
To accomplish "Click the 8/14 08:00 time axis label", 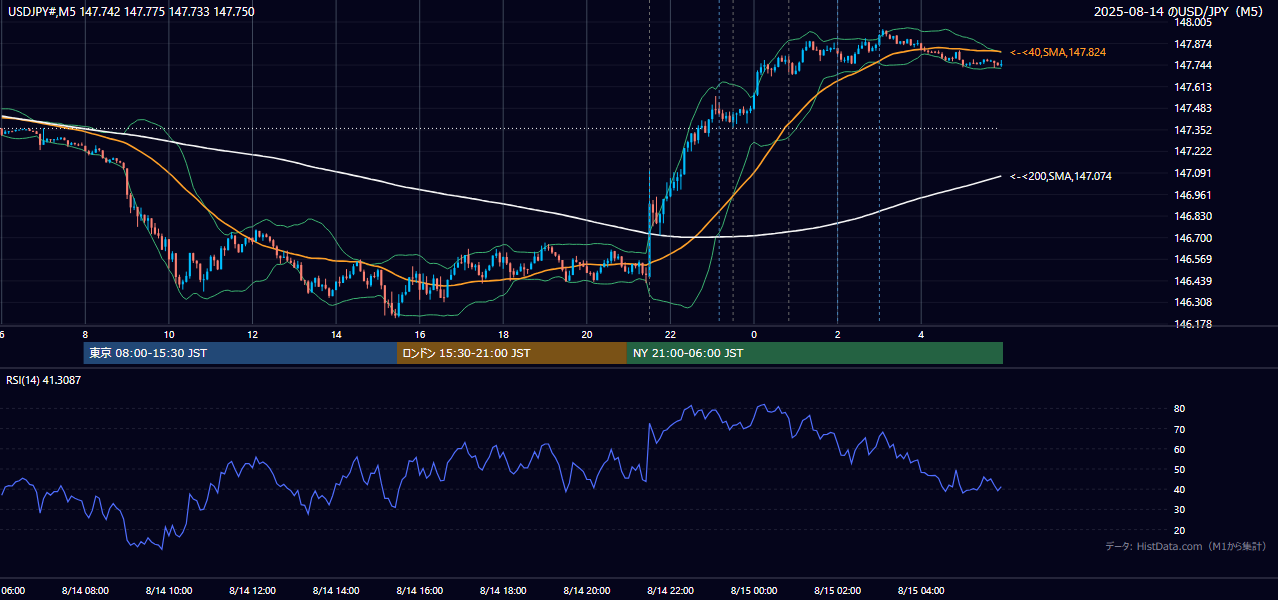I will [85, 591].
